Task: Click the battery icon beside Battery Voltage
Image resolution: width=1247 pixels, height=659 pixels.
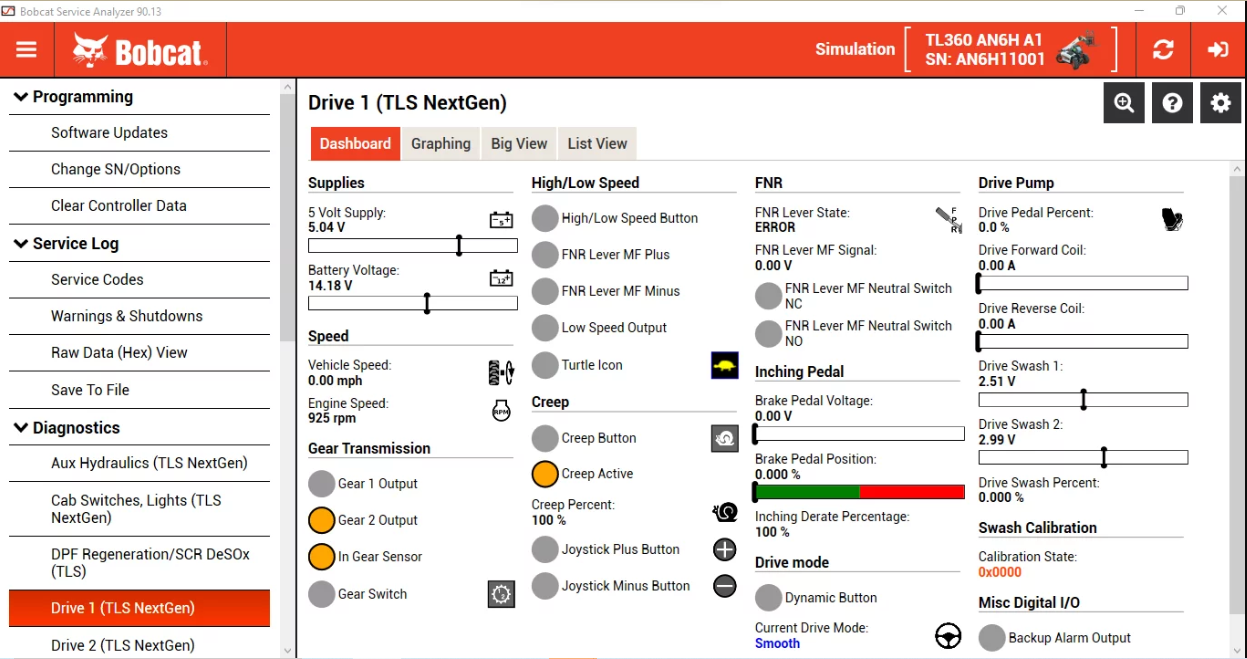Action: click(x=501, y=278)
